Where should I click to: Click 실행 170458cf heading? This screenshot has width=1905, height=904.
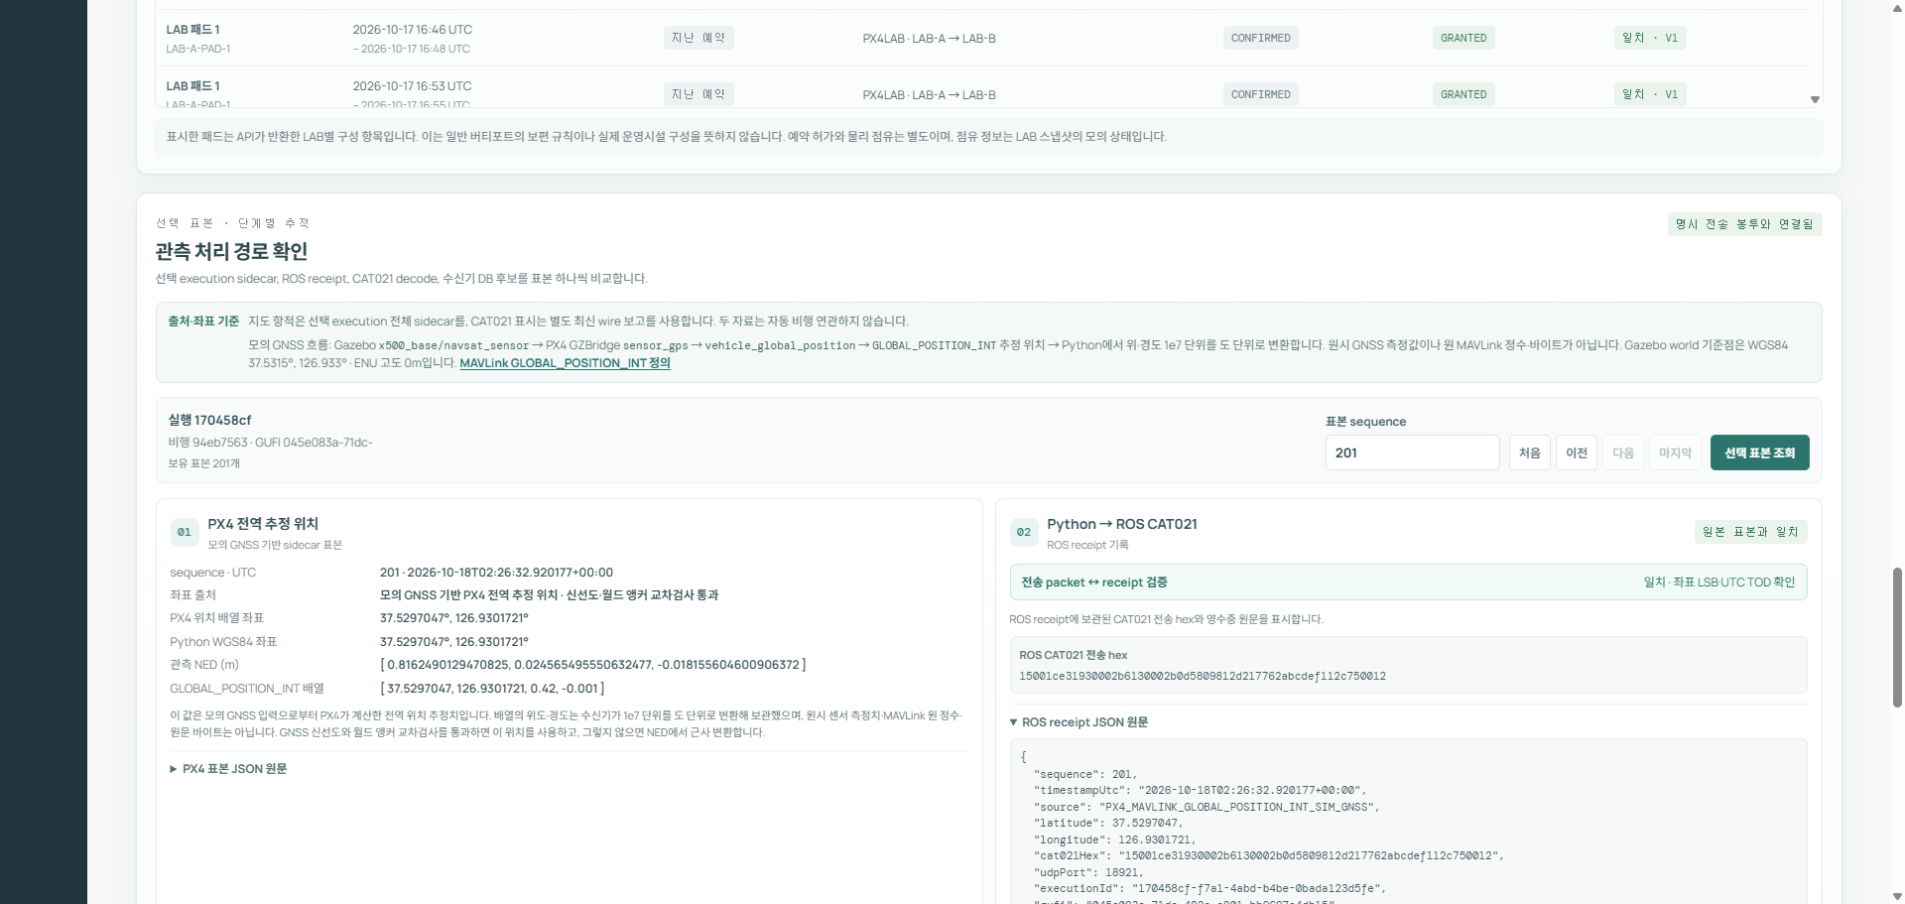click(210, 420)
